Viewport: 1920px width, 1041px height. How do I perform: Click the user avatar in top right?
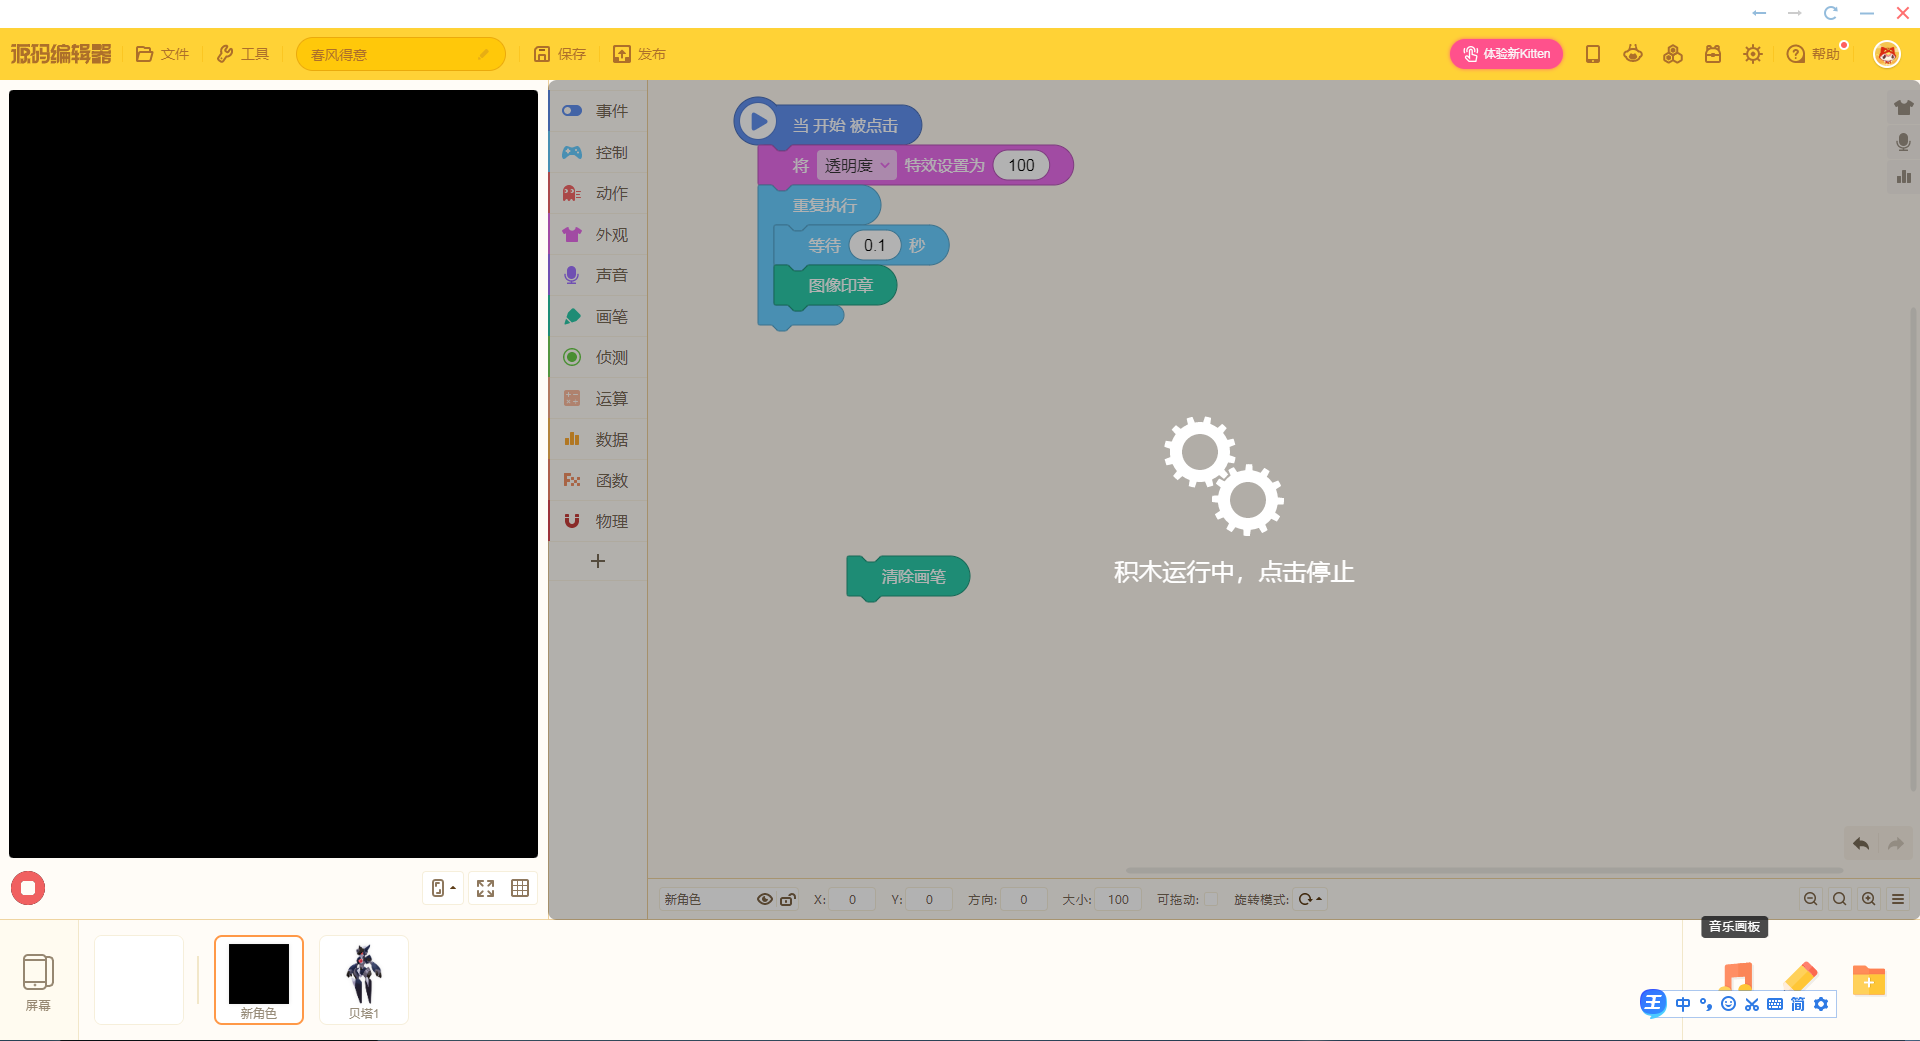click(1887, 54)
